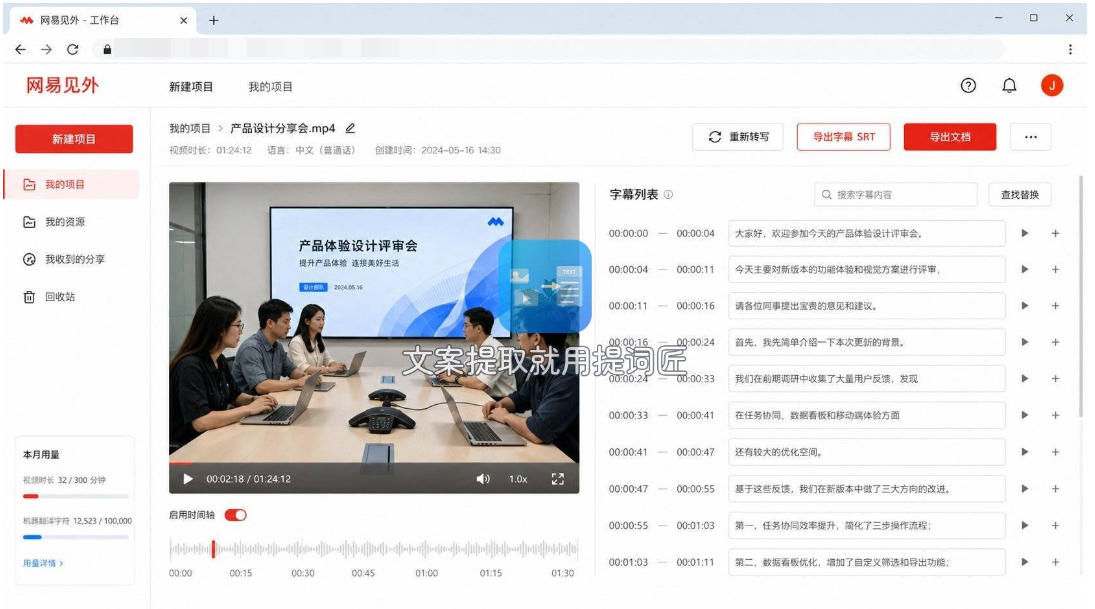1095x609 pixels.
Task: Play subtitle 在任务协同、数据看板
Action: (x=1024, y=416)
